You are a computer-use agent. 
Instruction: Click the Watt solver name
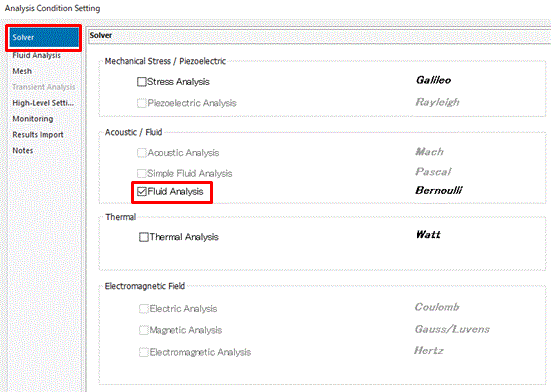tap(428, 234)
